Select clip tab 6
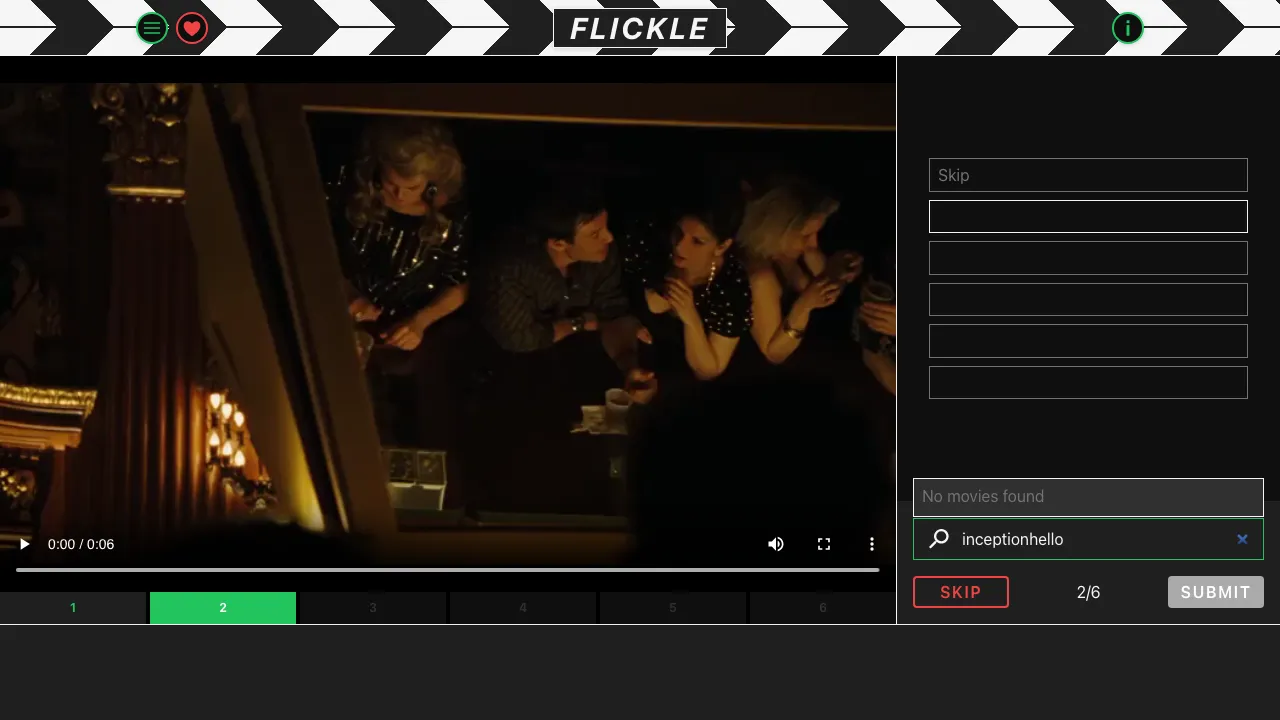The height and width of the screenshot is (720, 1280). [x=823, y=608]
